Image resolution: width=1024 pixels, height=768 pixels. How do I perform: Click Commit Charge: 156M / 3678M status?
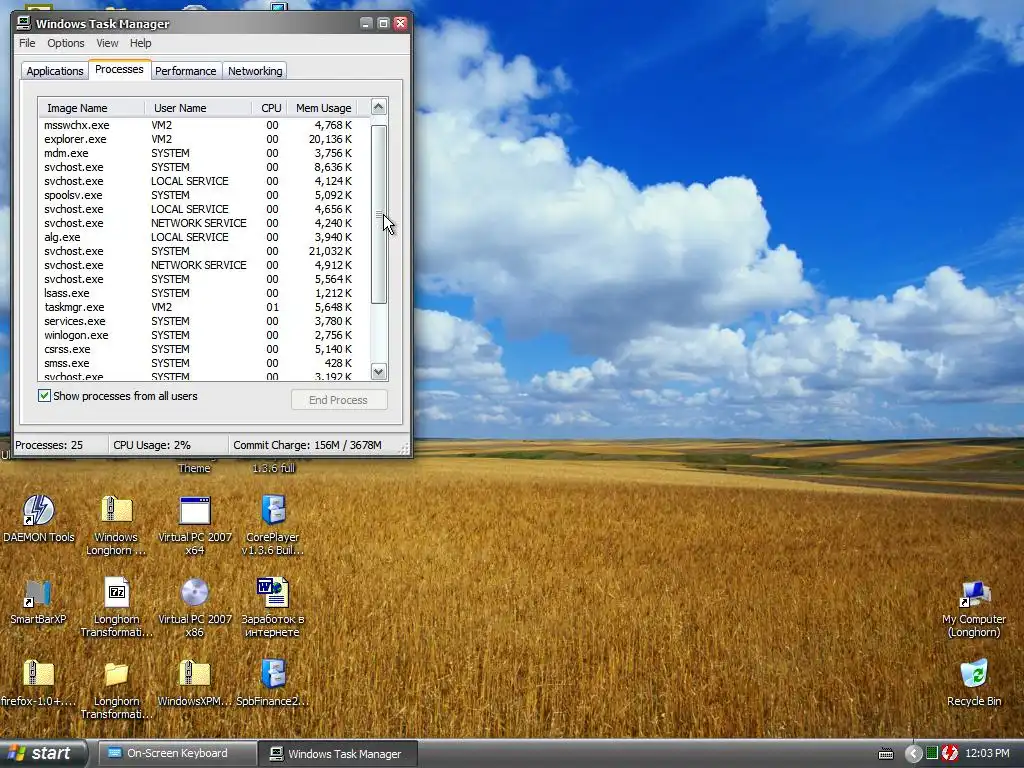click(313, 445)
